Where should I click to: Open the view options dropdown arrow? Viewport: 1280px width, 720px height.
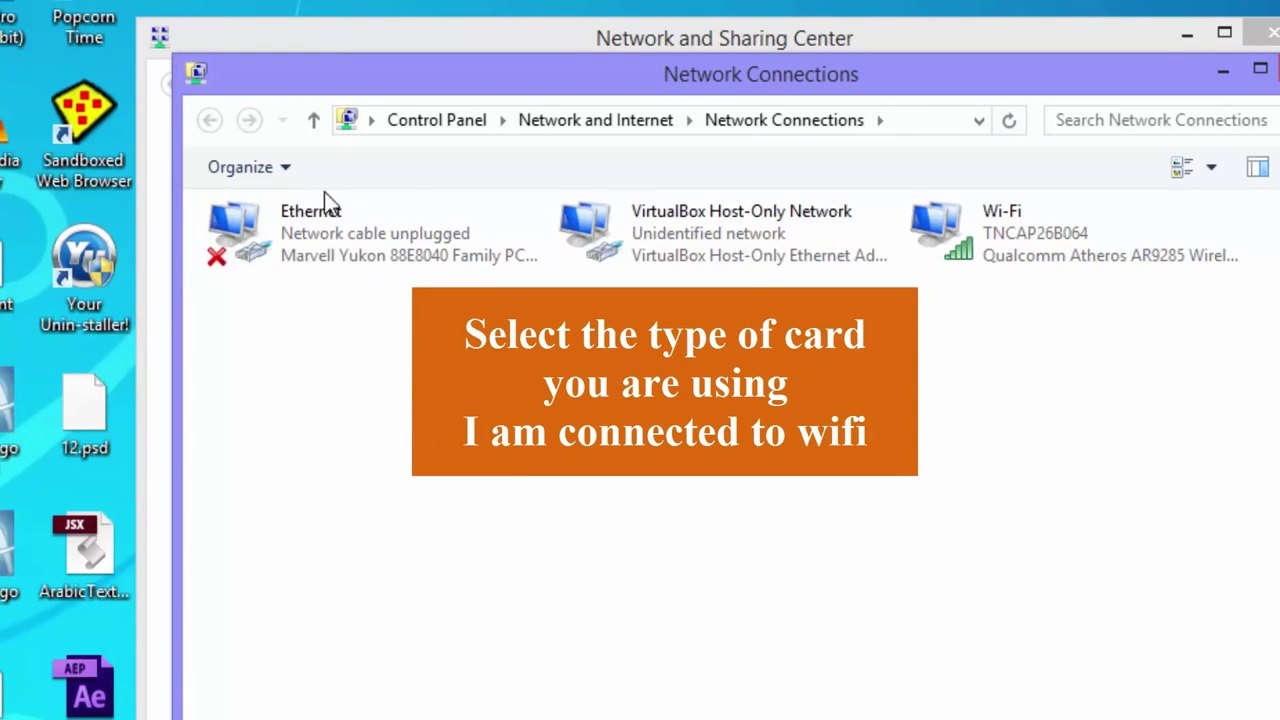(x=1211, y=167)
